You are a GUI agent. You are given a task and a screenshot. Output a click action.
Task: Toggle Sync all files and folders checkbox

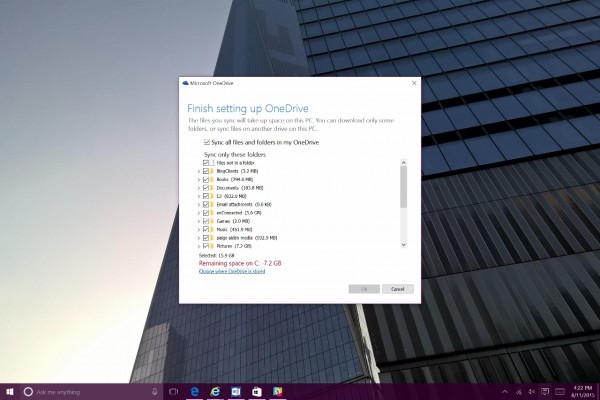click(x=207, y=142)
